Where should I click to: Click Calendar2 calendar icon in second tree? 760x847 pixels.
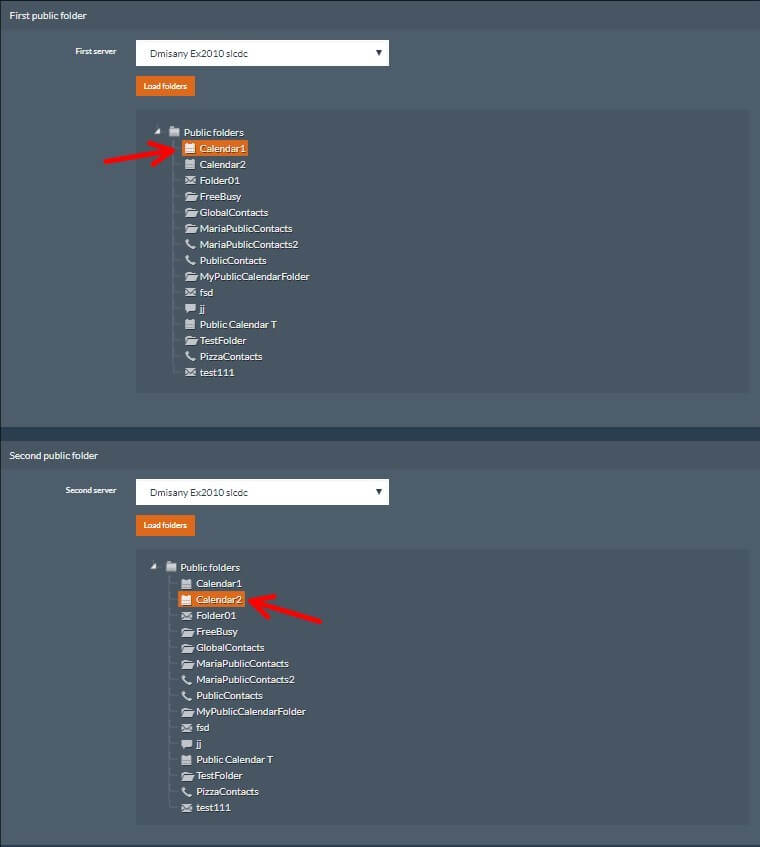pyautogui.click(x=186, y=600)
